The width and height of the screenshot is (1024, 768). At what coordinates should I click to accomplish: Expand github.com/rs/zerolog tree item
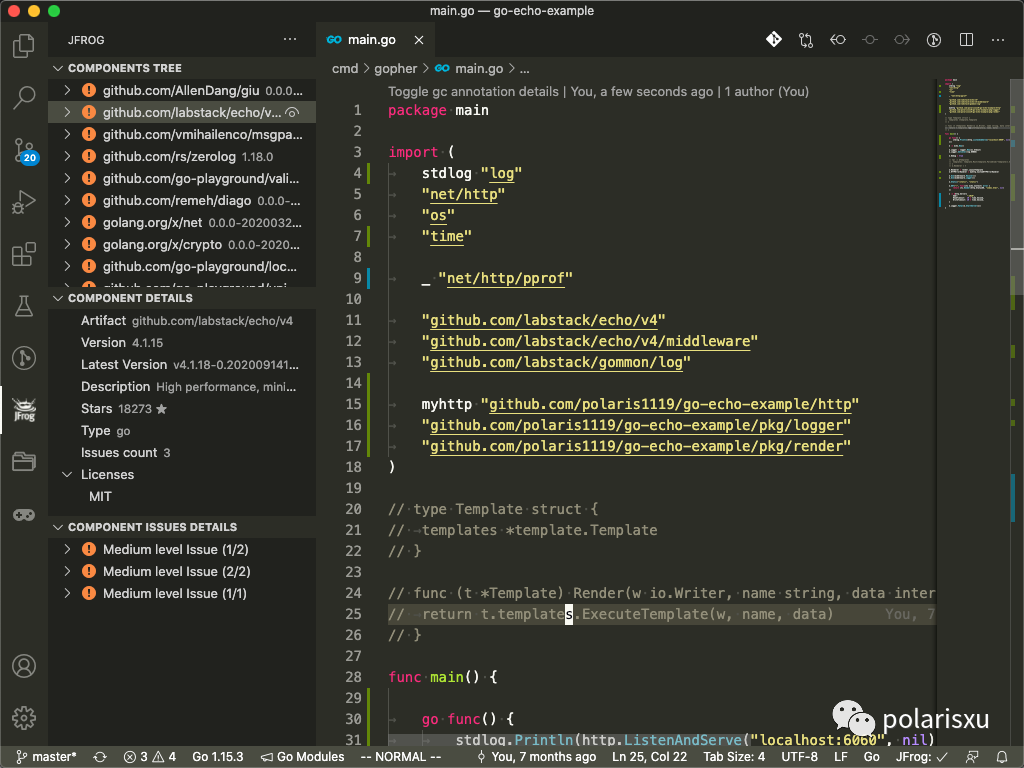[67, 156]
